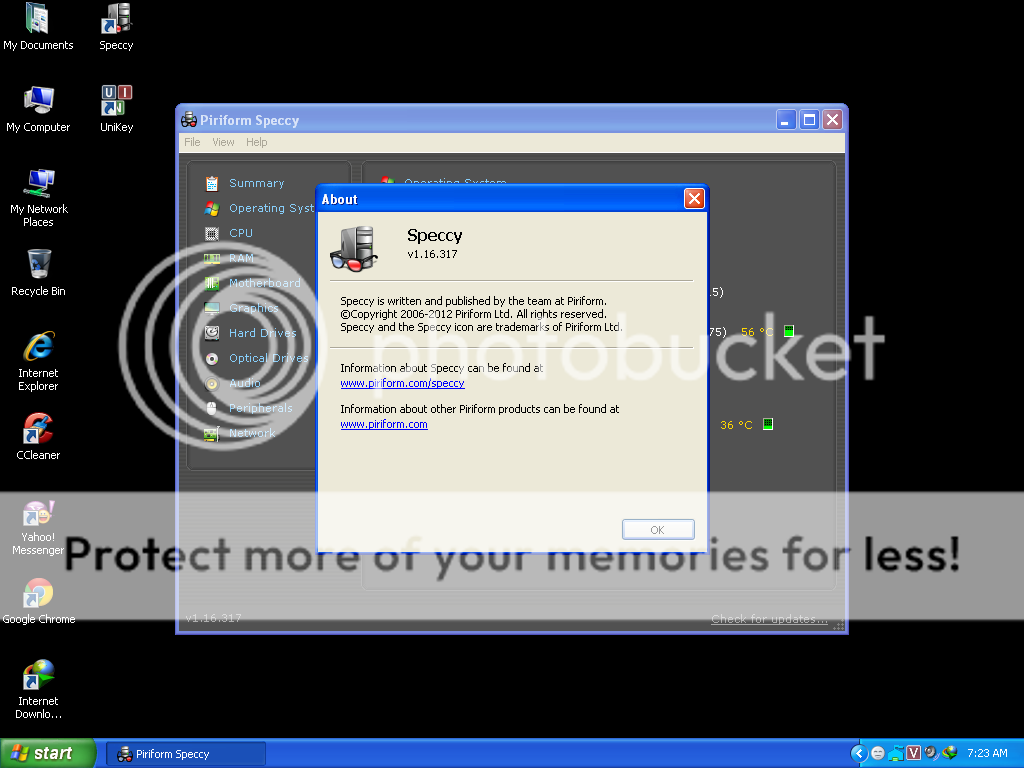The width and height of the screenshot is (1024, 768).
Task: Open the Hard Drives disk icon
Action: tap(212, 333)
